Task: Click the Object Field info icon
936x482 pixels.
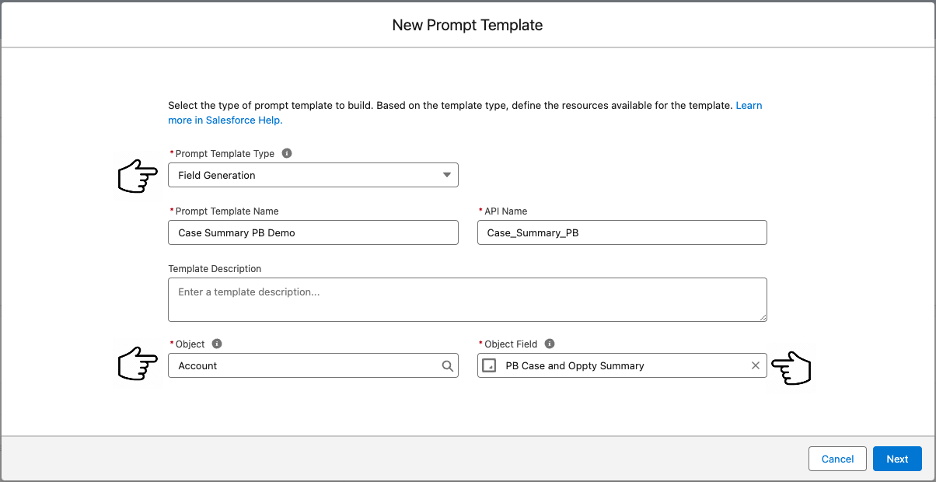Action: click(550, 344)
